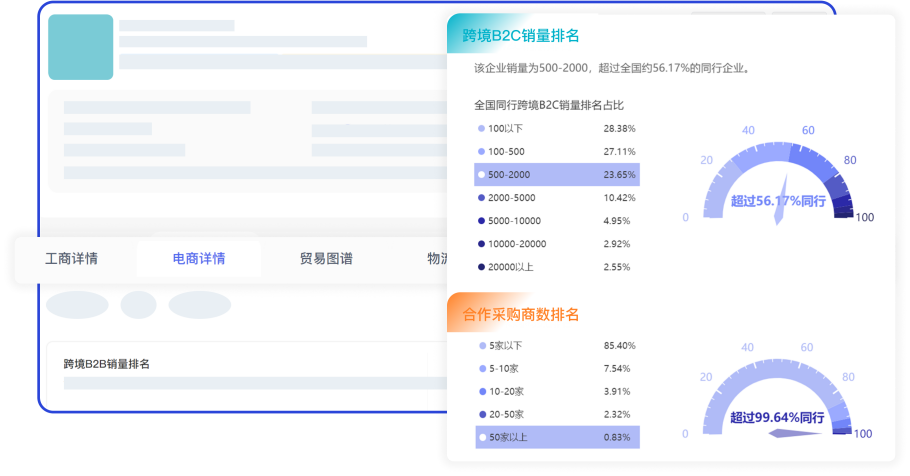The width and height of the screenshot is (910, 476).
Task: Click the 超过56.17%同行 gauge chart
Action: (x=777, y=180)
